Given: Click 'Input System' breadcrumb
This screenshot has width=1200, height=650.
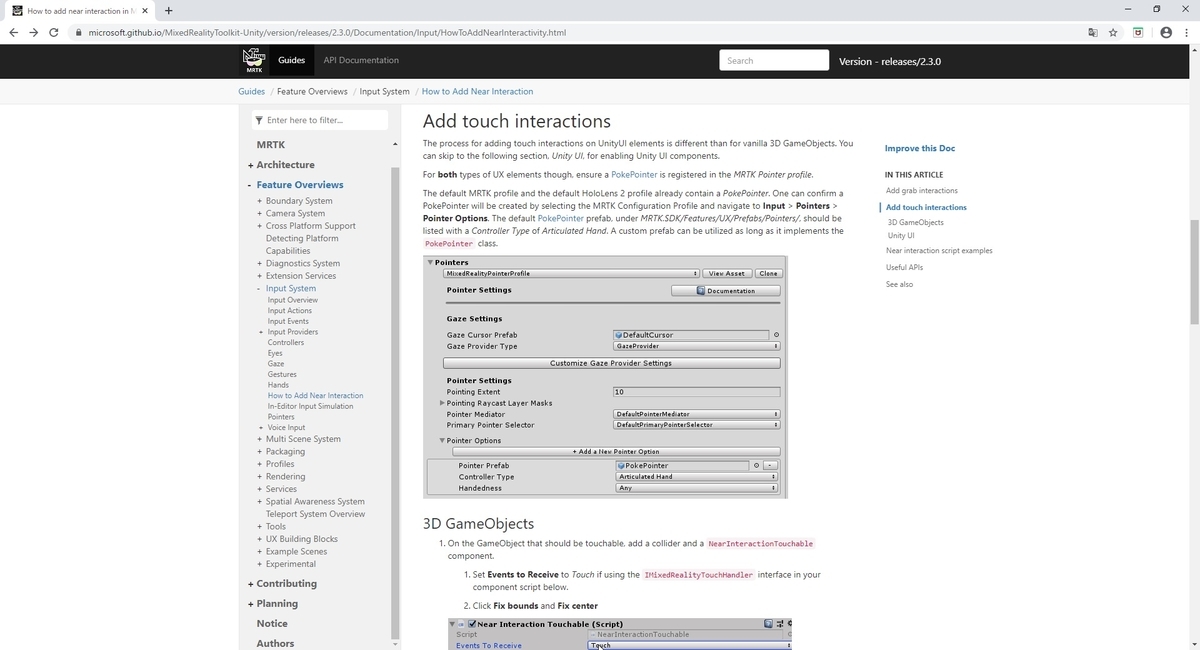Looking at the screenshot, I should click(x=385, y=91).
